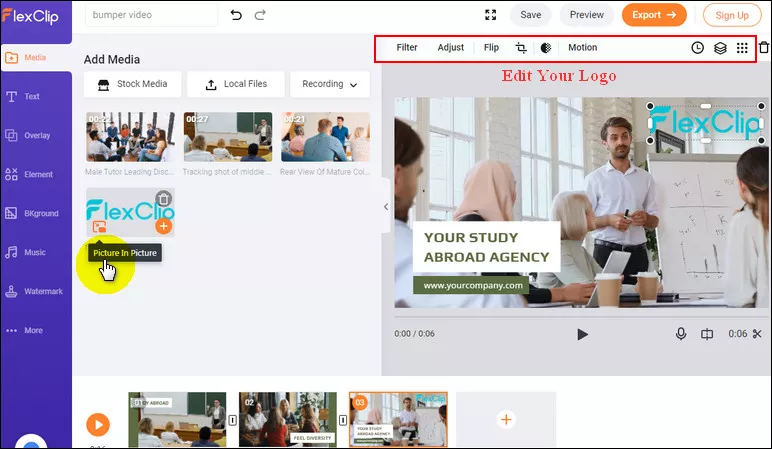
Task: Click the Sign Up button
Action: click(732, 15)
